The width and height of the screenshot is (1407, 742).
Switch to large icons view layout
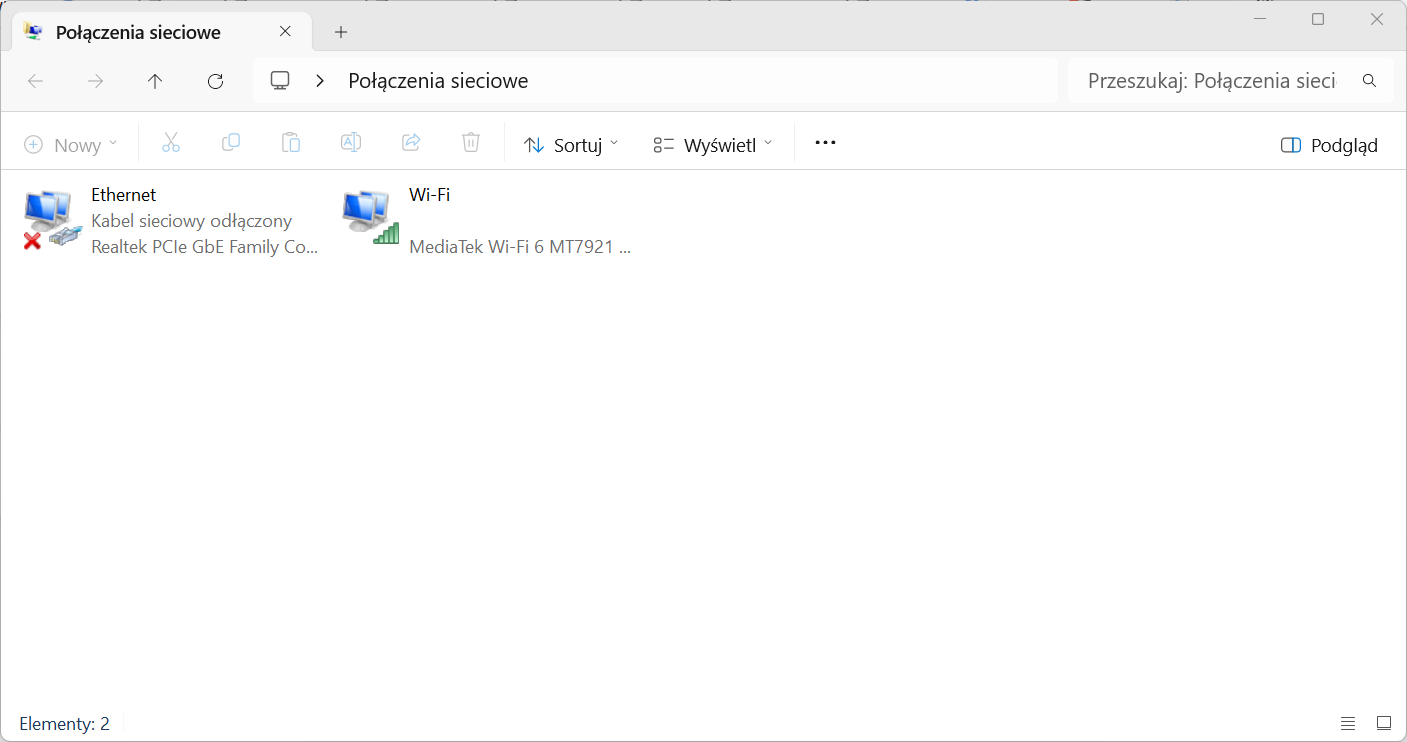[1384, 723]
